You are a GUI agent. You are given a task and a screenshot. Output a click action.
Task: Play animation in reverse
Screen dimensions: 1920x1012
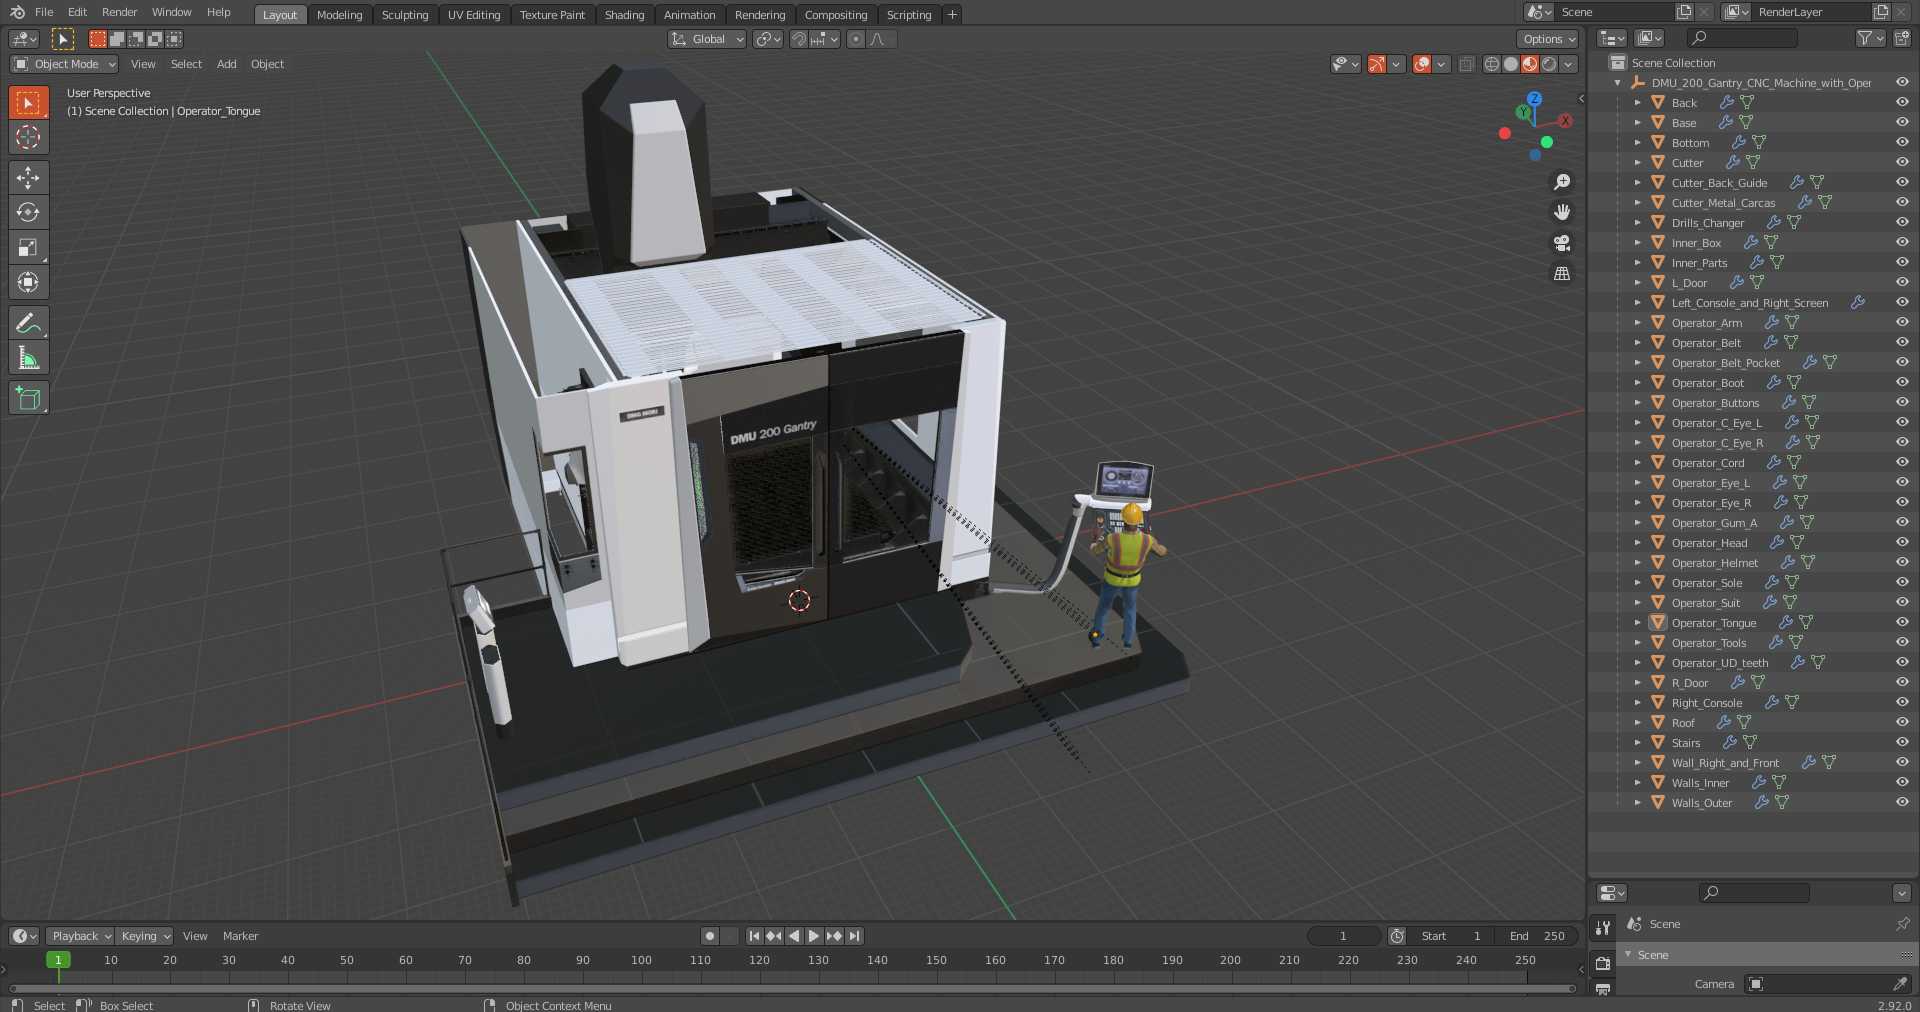[794, 936]
